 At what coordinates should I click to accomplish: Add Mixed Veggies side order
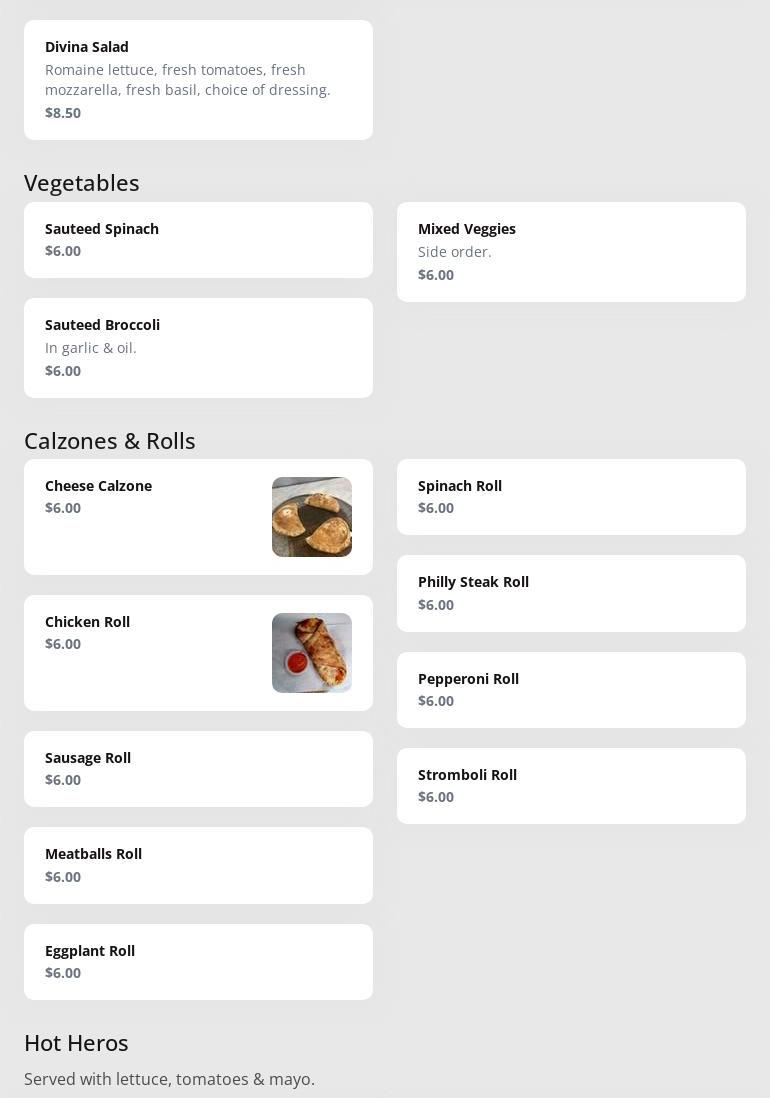point(571,252)
